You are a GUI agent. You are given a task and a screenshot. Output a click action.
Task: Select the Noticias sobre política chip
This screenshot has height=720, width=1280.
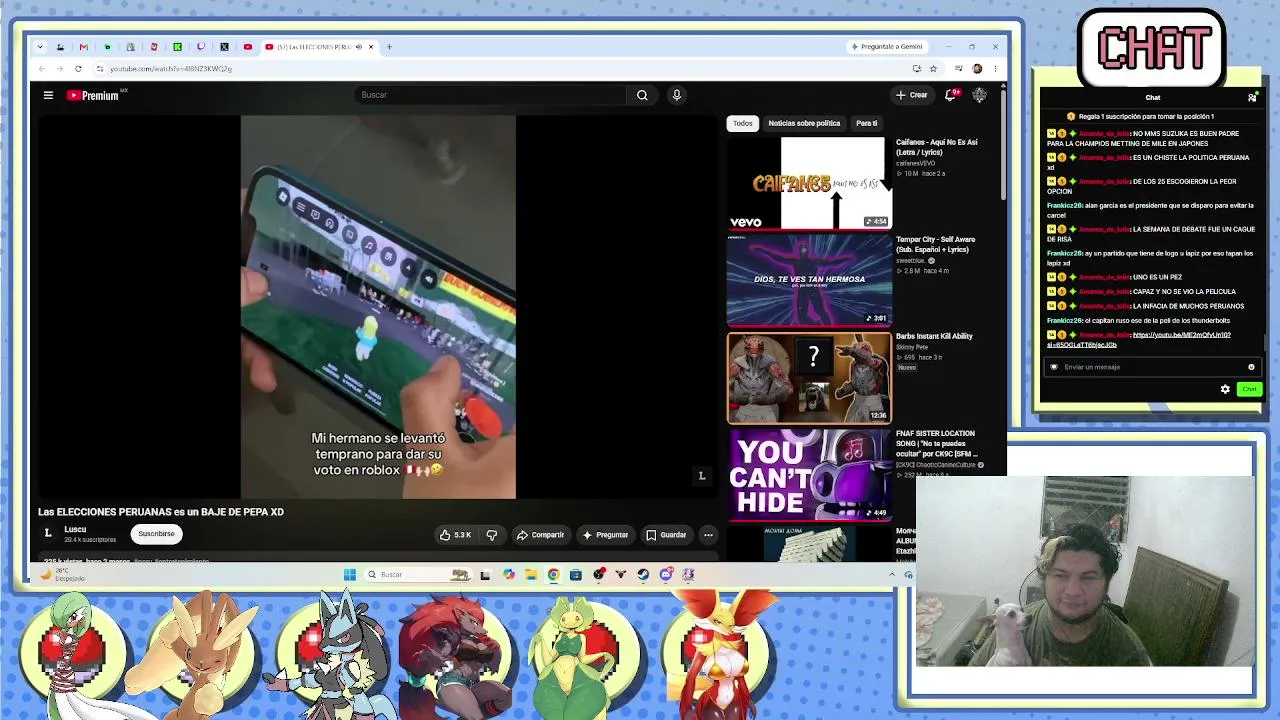(x=804, y=123)
